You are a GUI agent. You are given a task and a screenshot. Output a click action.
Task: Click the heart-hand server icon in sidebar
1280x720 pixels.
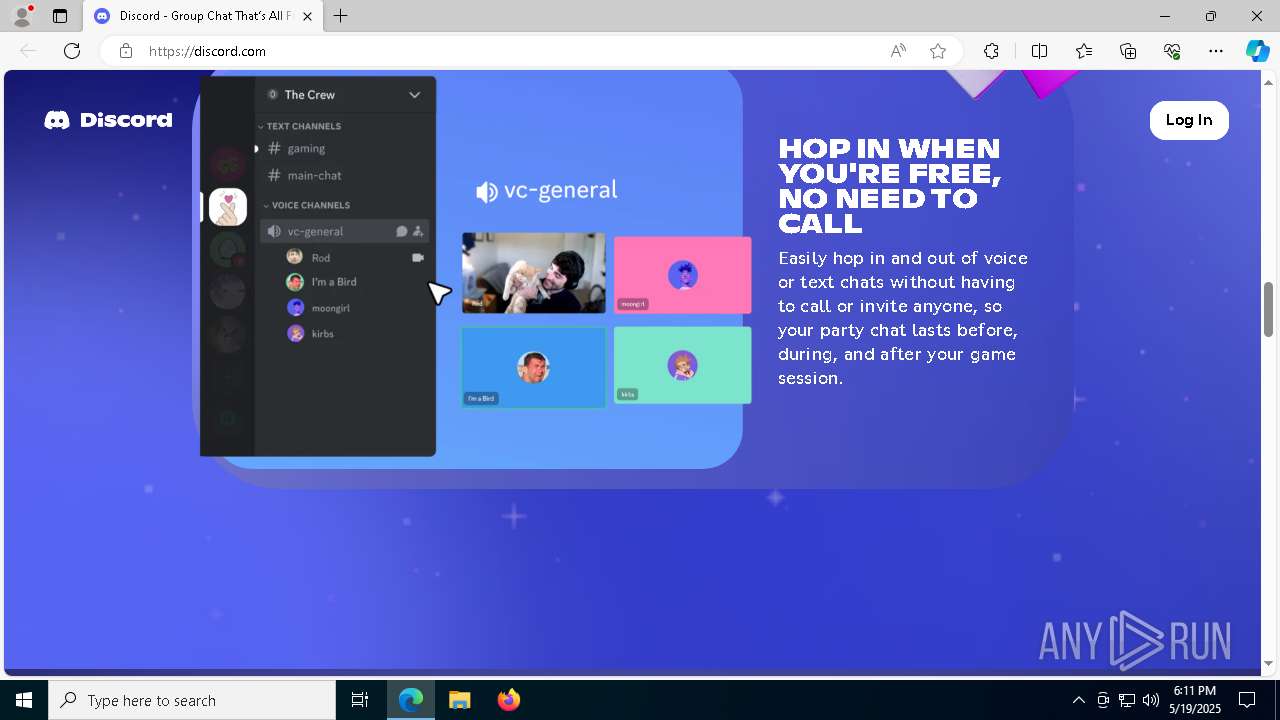pyautogui.click(x=228, y=207)
